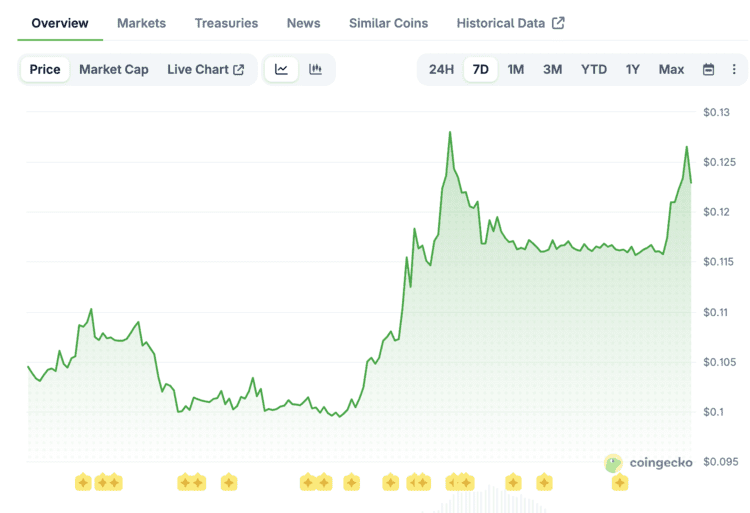Switch to candlestick chart view icon

[316, 69]
